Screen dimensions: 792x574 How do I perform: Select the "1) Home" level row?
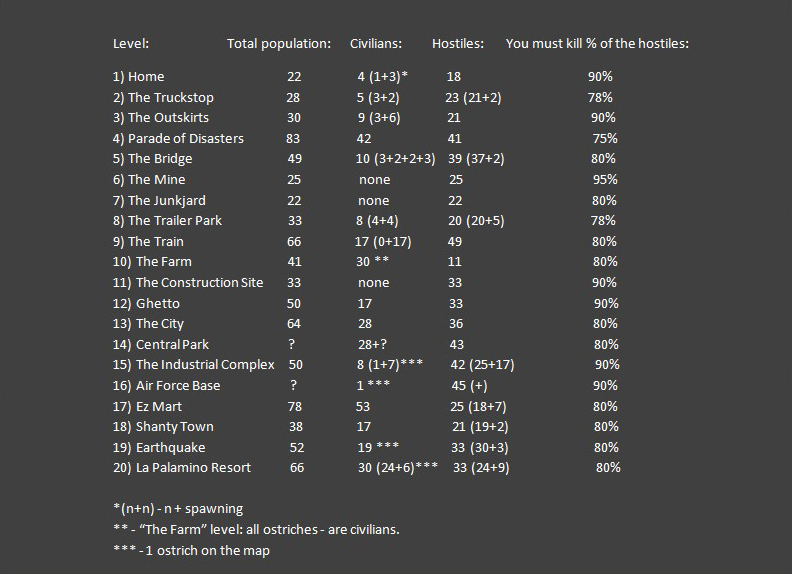(x=139, y=77)
